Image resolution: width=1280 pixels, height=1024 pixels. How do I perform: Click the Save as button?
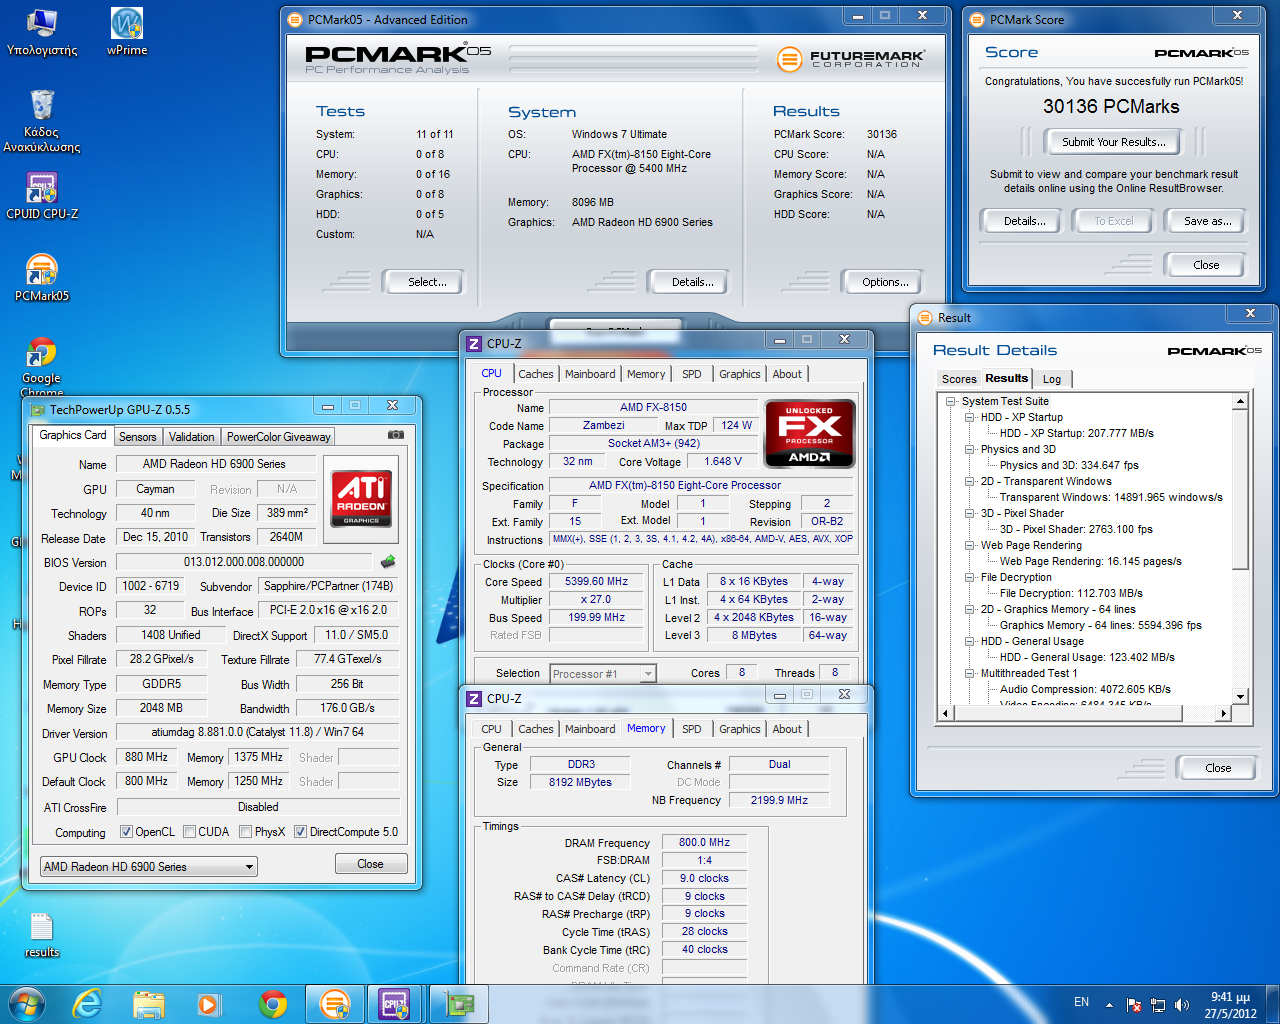tap(1207, 221)
